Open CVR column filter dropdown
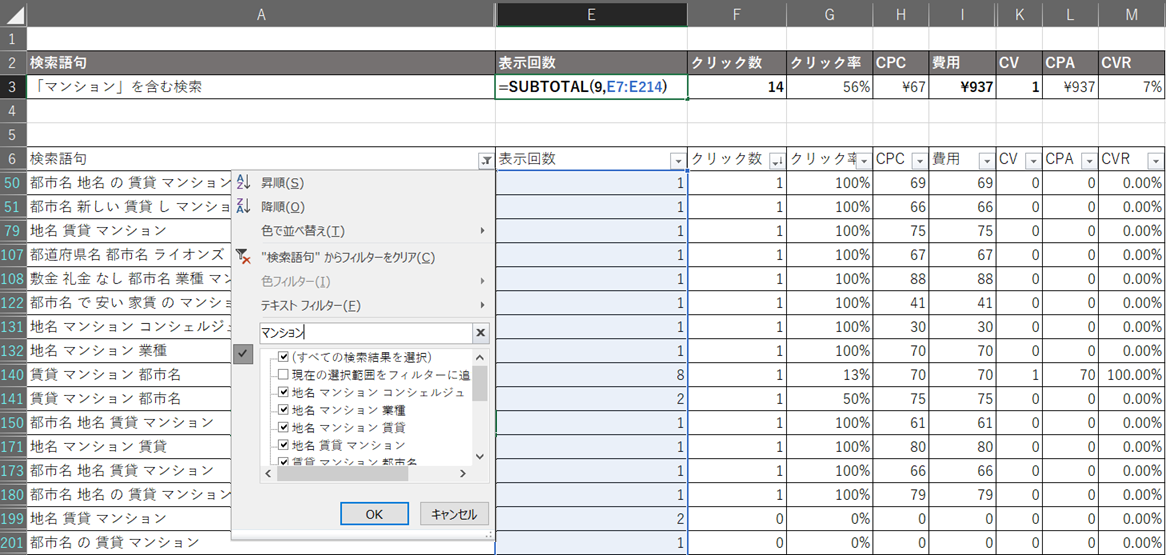1166x555 pixels. pyautogui.click(x=1154, y=160)
